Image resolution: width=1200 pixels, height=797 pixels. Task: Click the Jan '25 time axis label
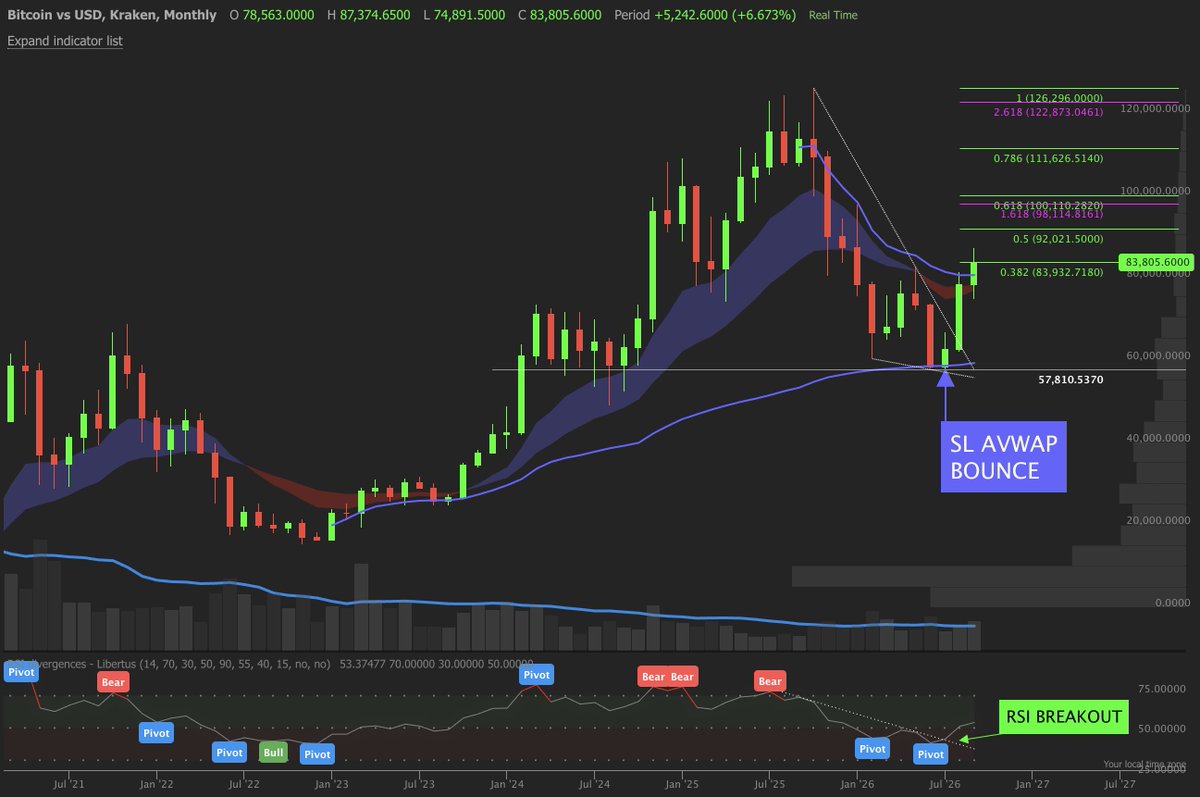point(682,785)
